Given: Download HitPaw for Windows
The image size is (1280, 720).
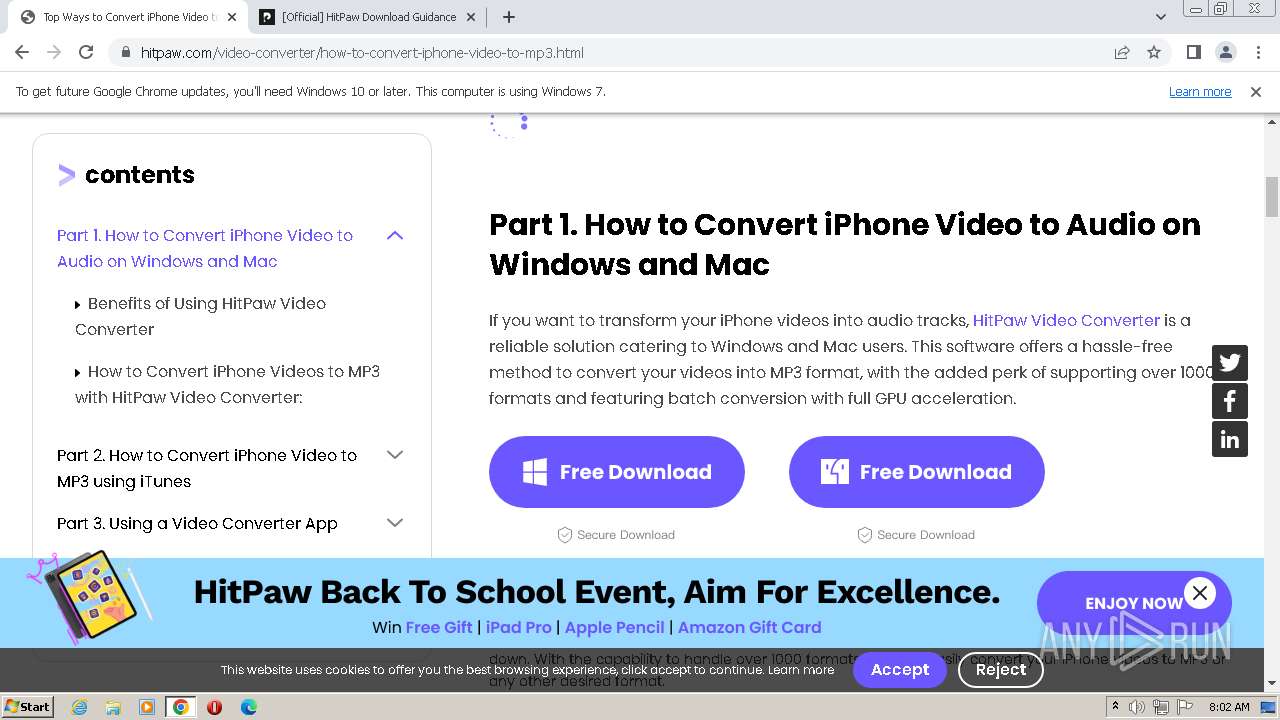Looking at the screenshot, I should 617,472.
